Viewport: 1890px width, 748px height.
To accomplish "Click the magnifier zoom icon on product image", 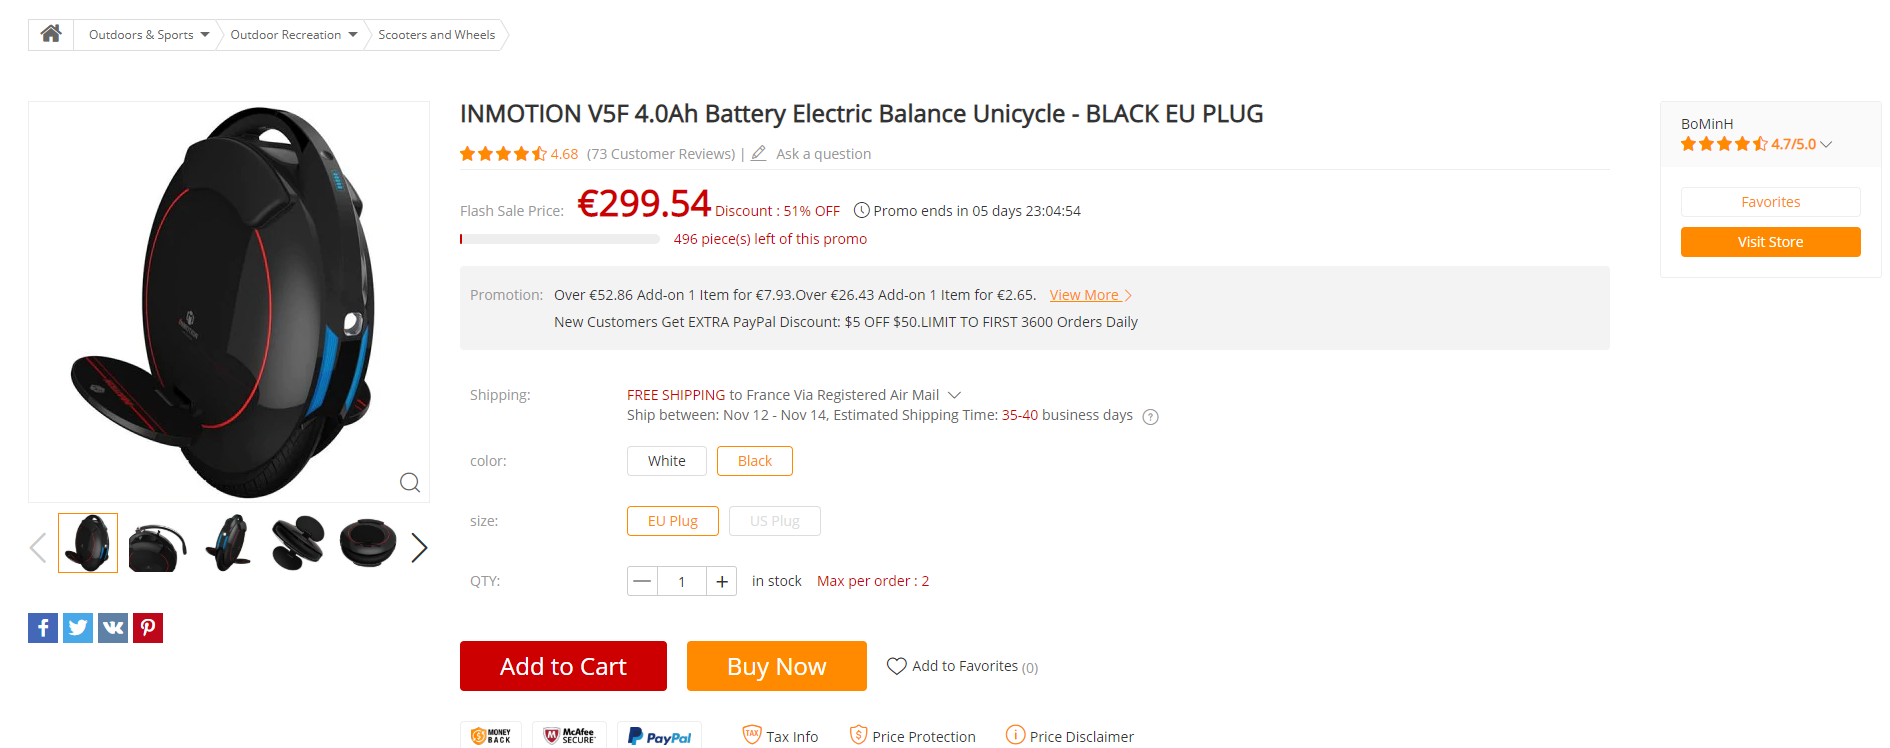I will [x=410, y=482].
